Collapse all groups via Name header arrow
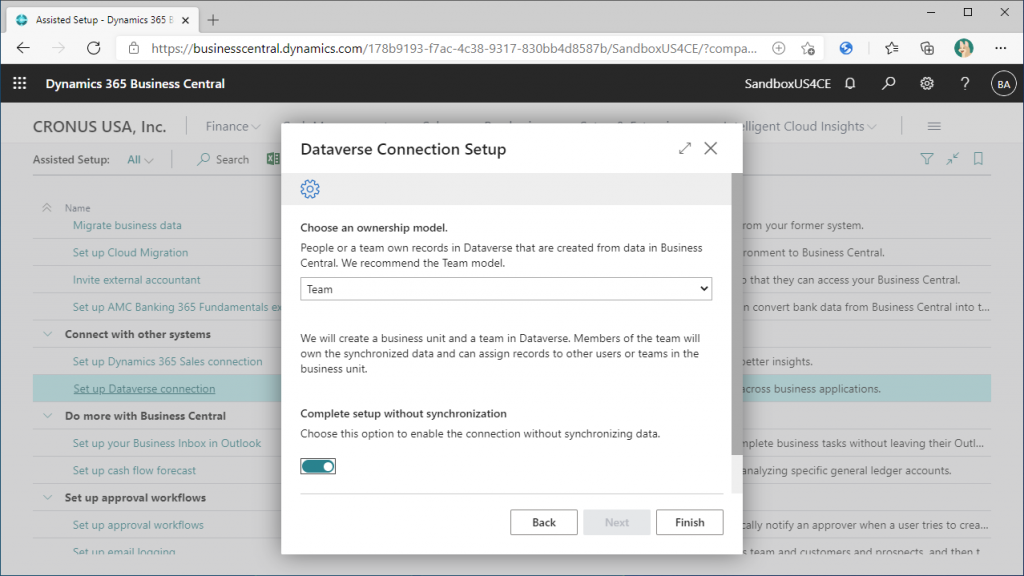Screen dimensions: 1024x576 pos(46,208)
